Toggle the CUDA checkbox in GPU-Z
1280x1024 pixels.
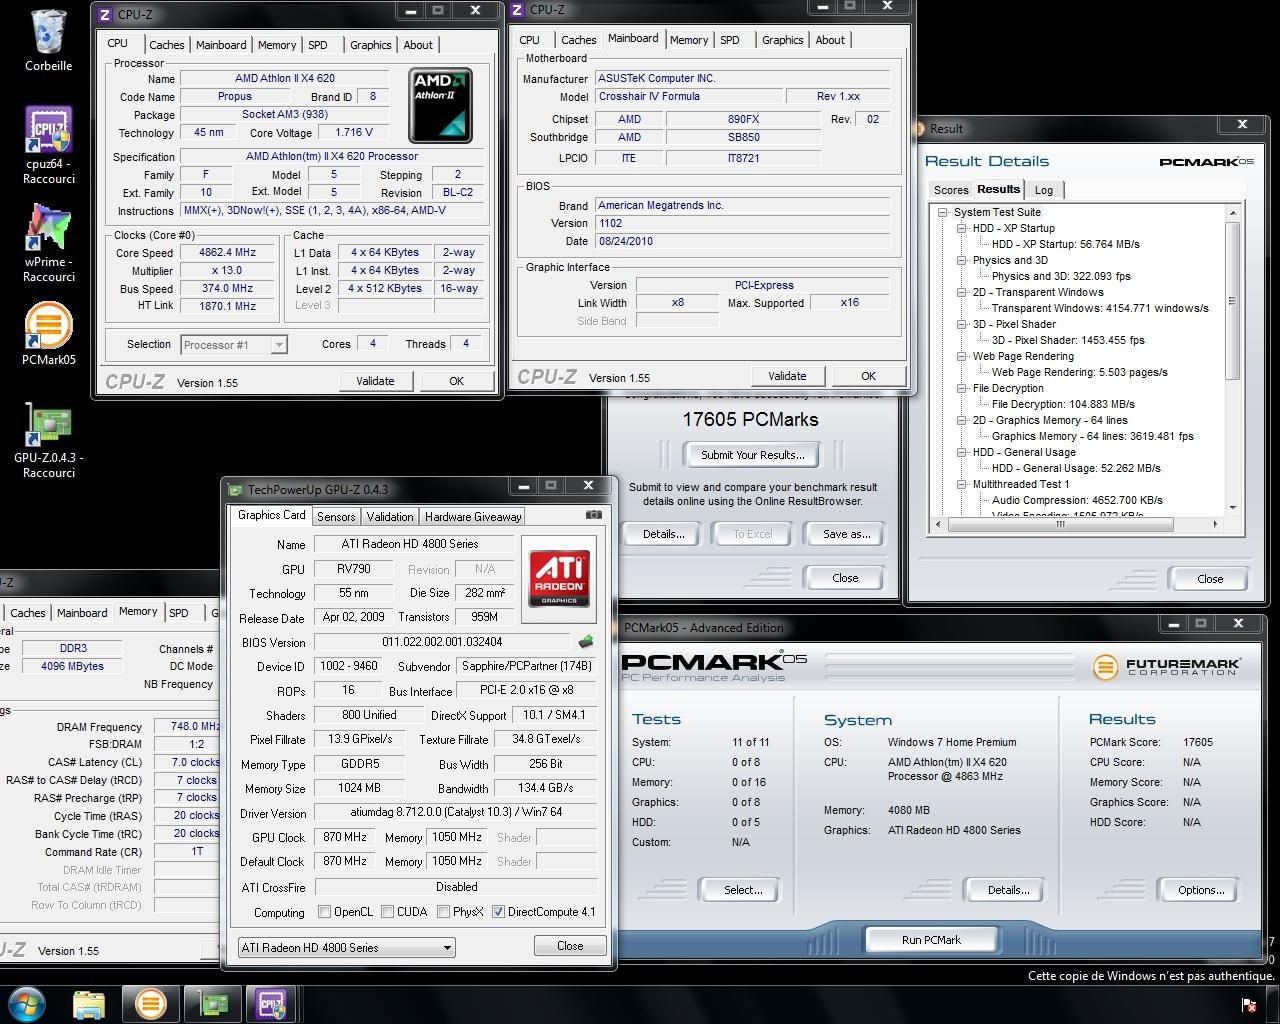coord(386,912)
